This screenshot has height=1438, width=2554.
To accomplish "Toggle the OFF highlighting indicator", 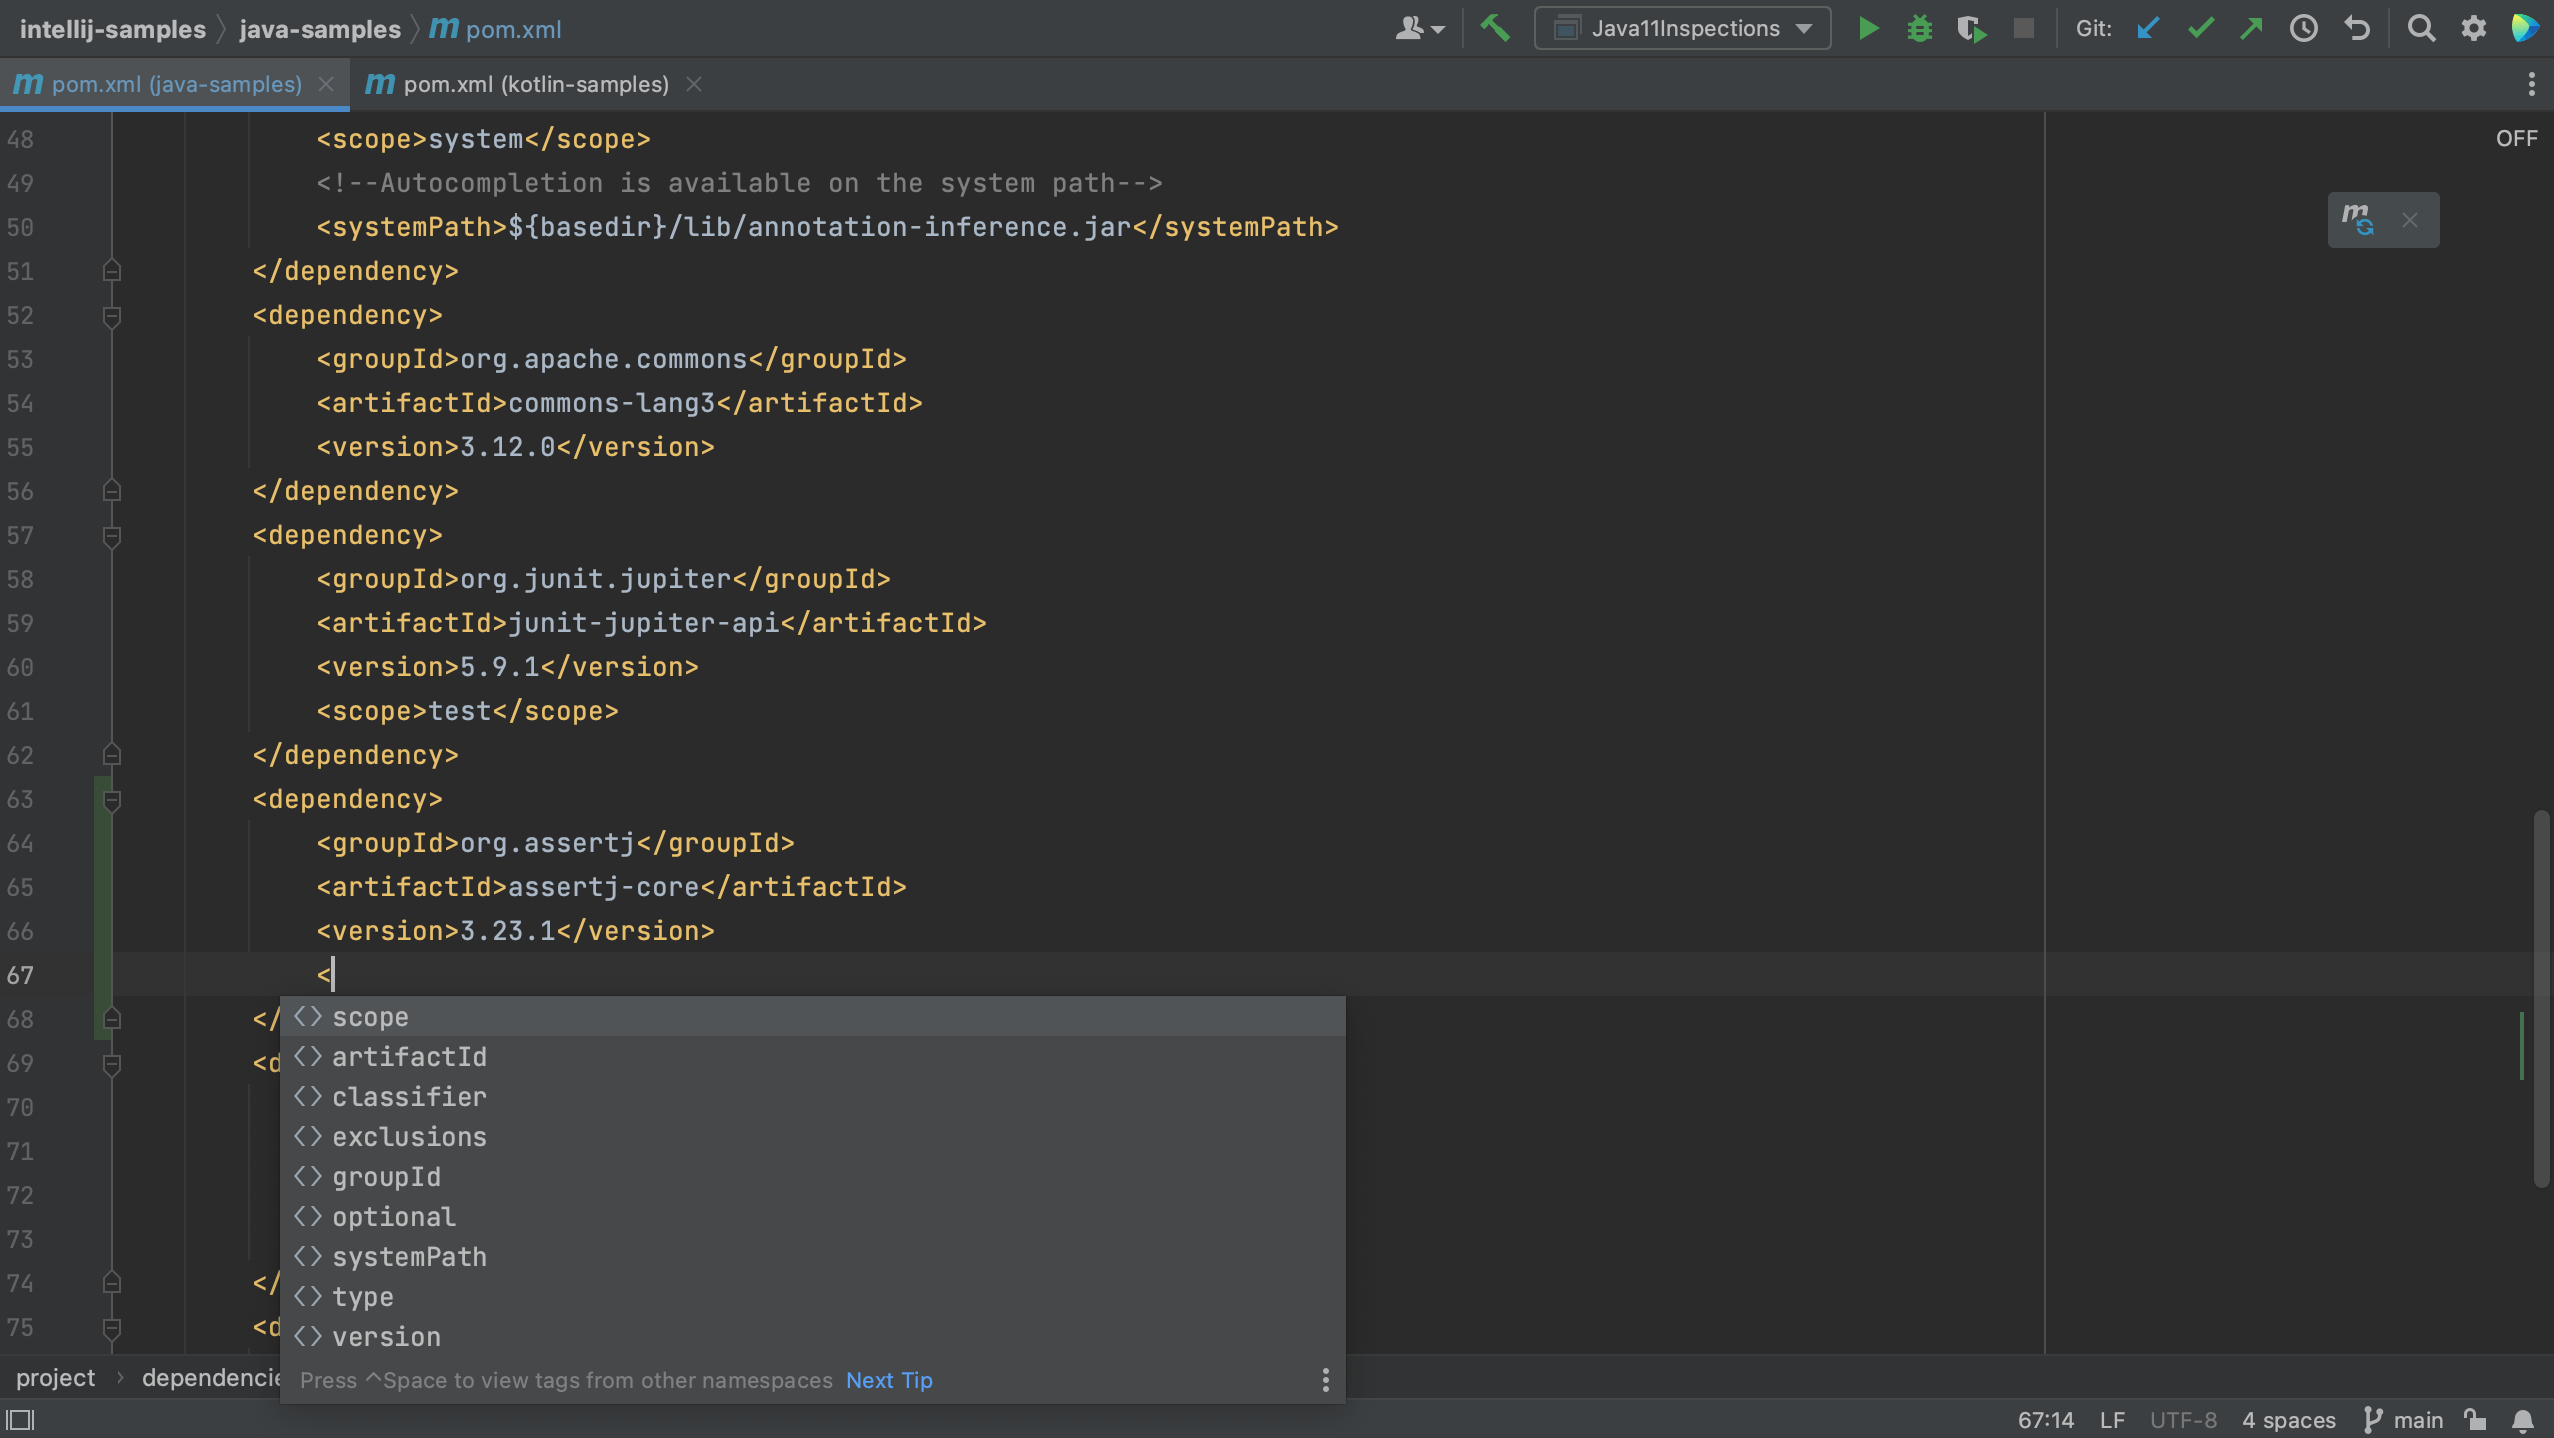I will tap(2516, 138).
